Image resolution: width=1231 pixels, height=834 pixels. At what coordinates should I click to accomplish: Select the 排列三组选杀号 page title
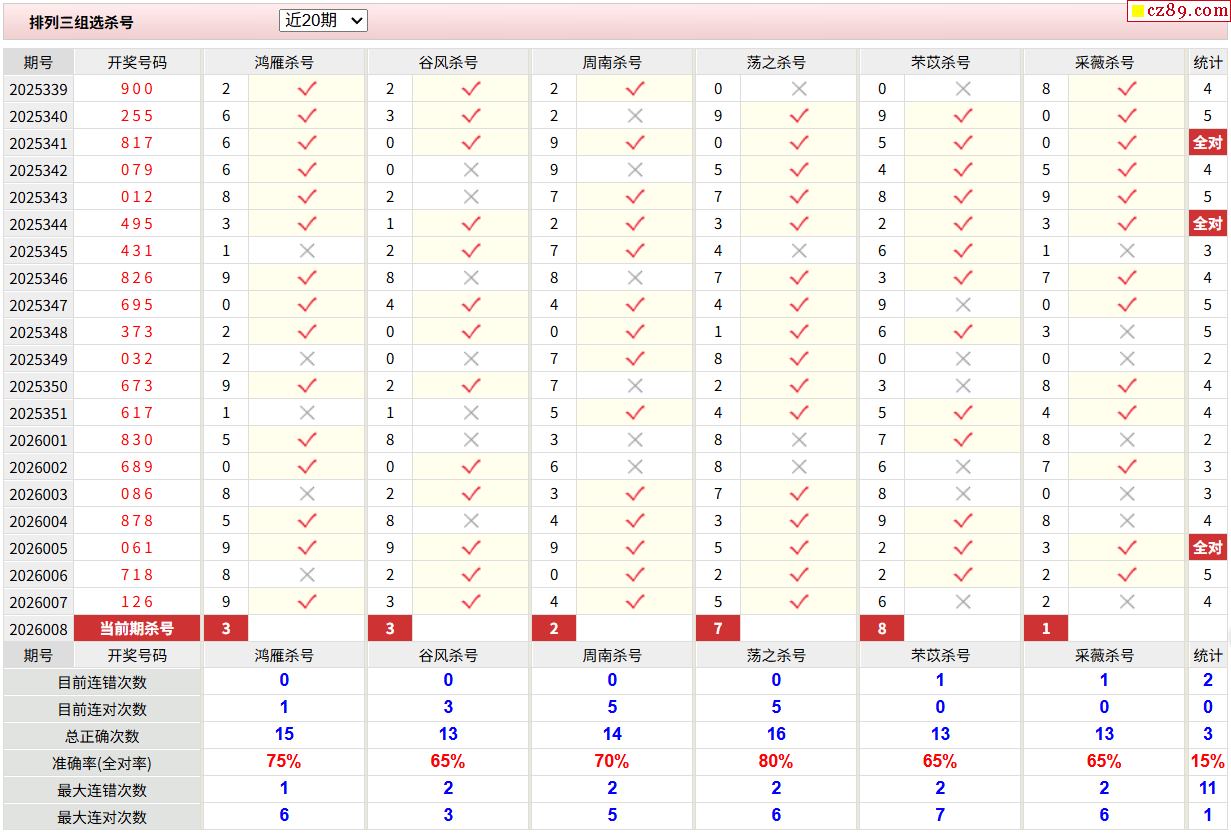pyautogui.click(x=81, y=22)
